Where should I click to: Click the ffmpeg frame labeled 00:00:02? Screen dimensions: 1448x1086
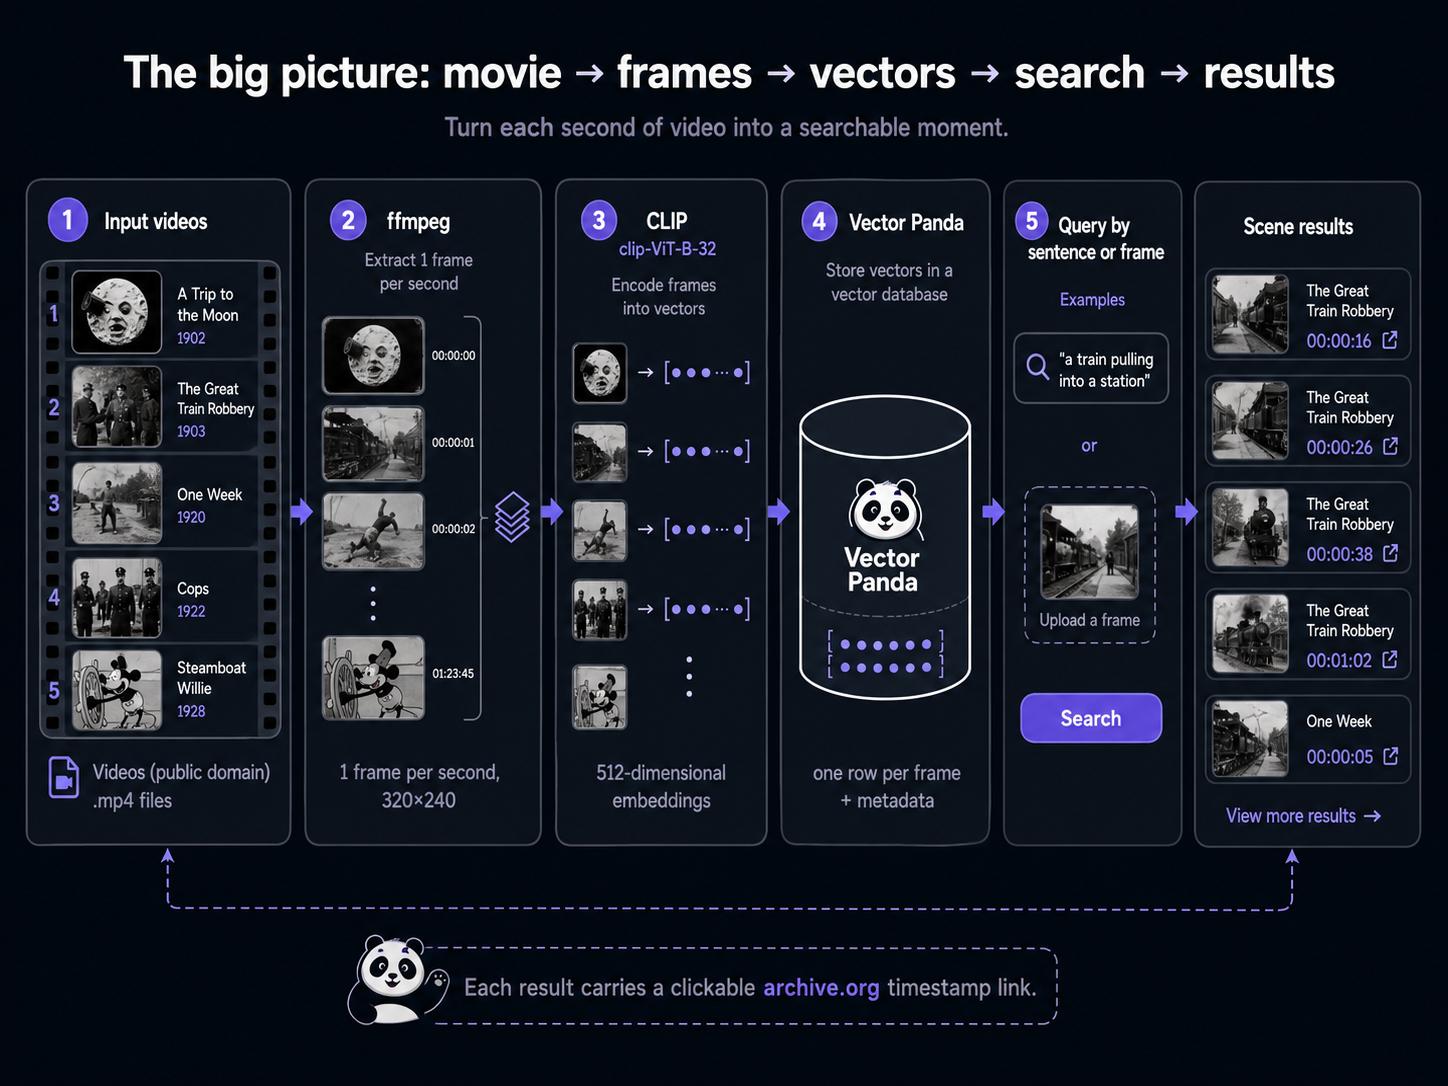coord(373,531)
